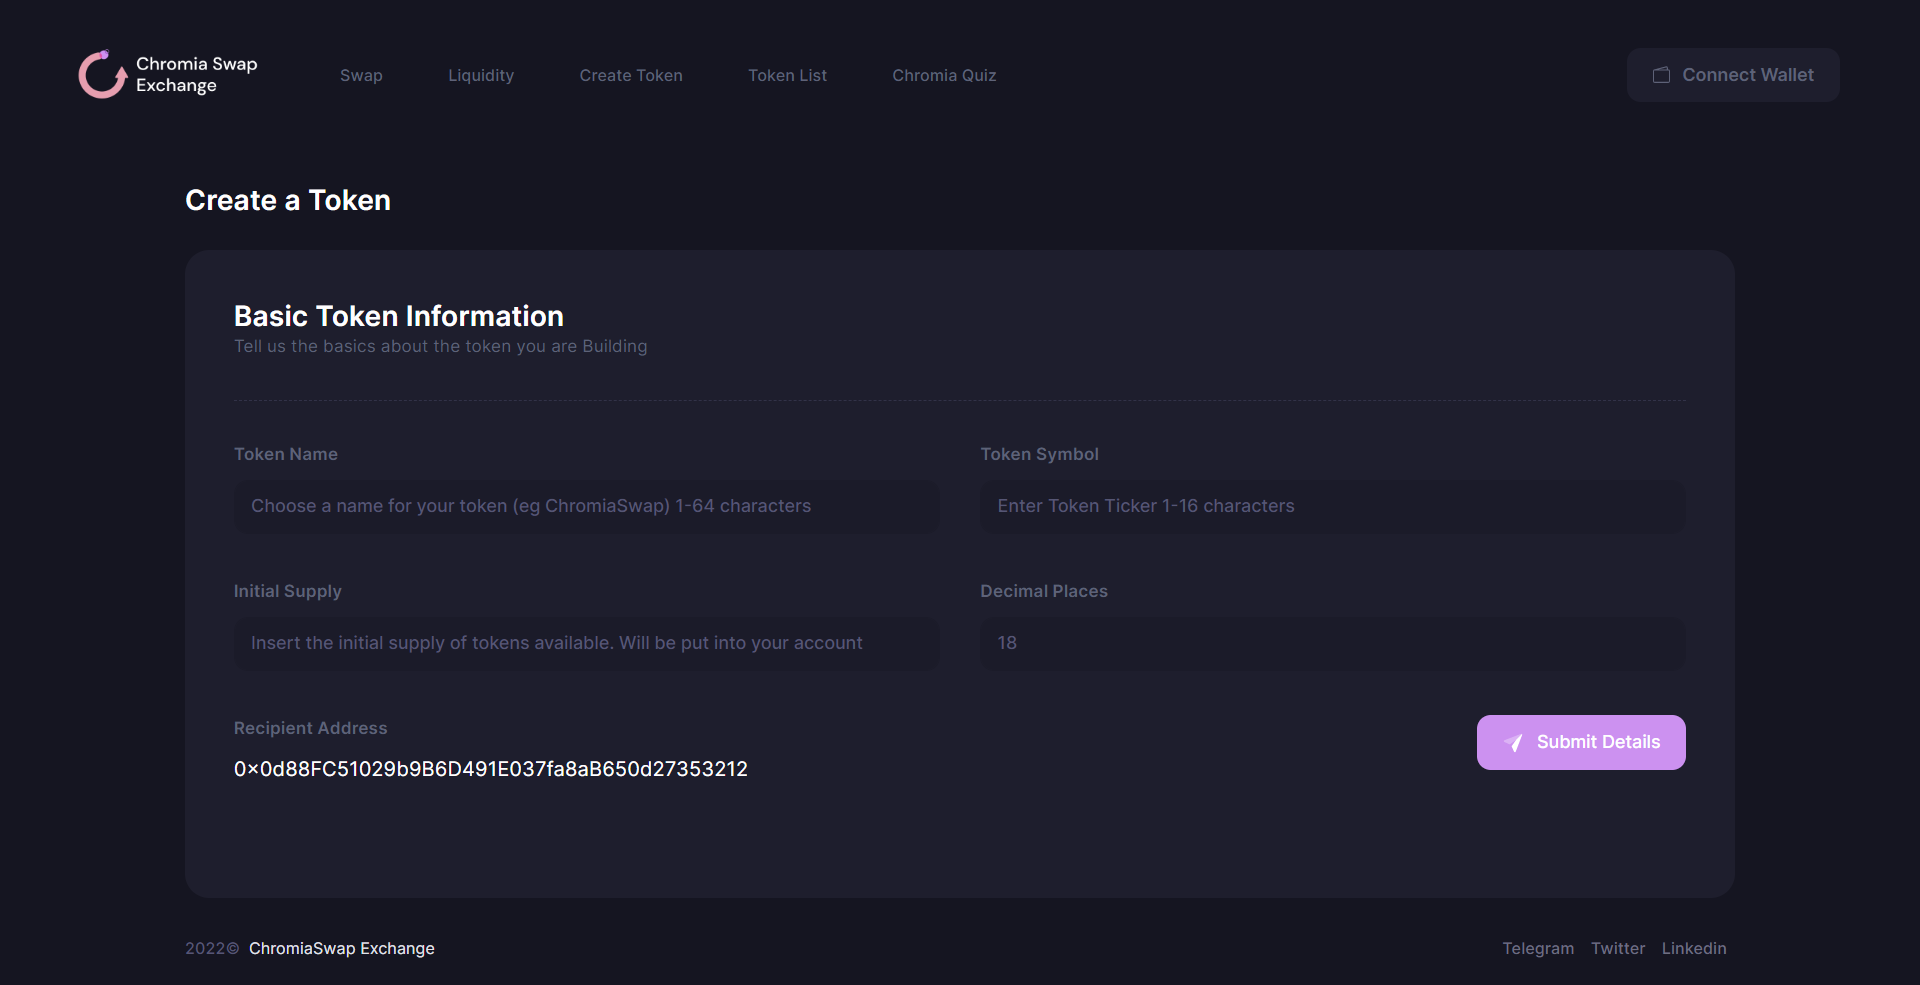Viewport: 1920px width, 985px height.
Task: Open the Swap page
Action: [x=361, y=75]
